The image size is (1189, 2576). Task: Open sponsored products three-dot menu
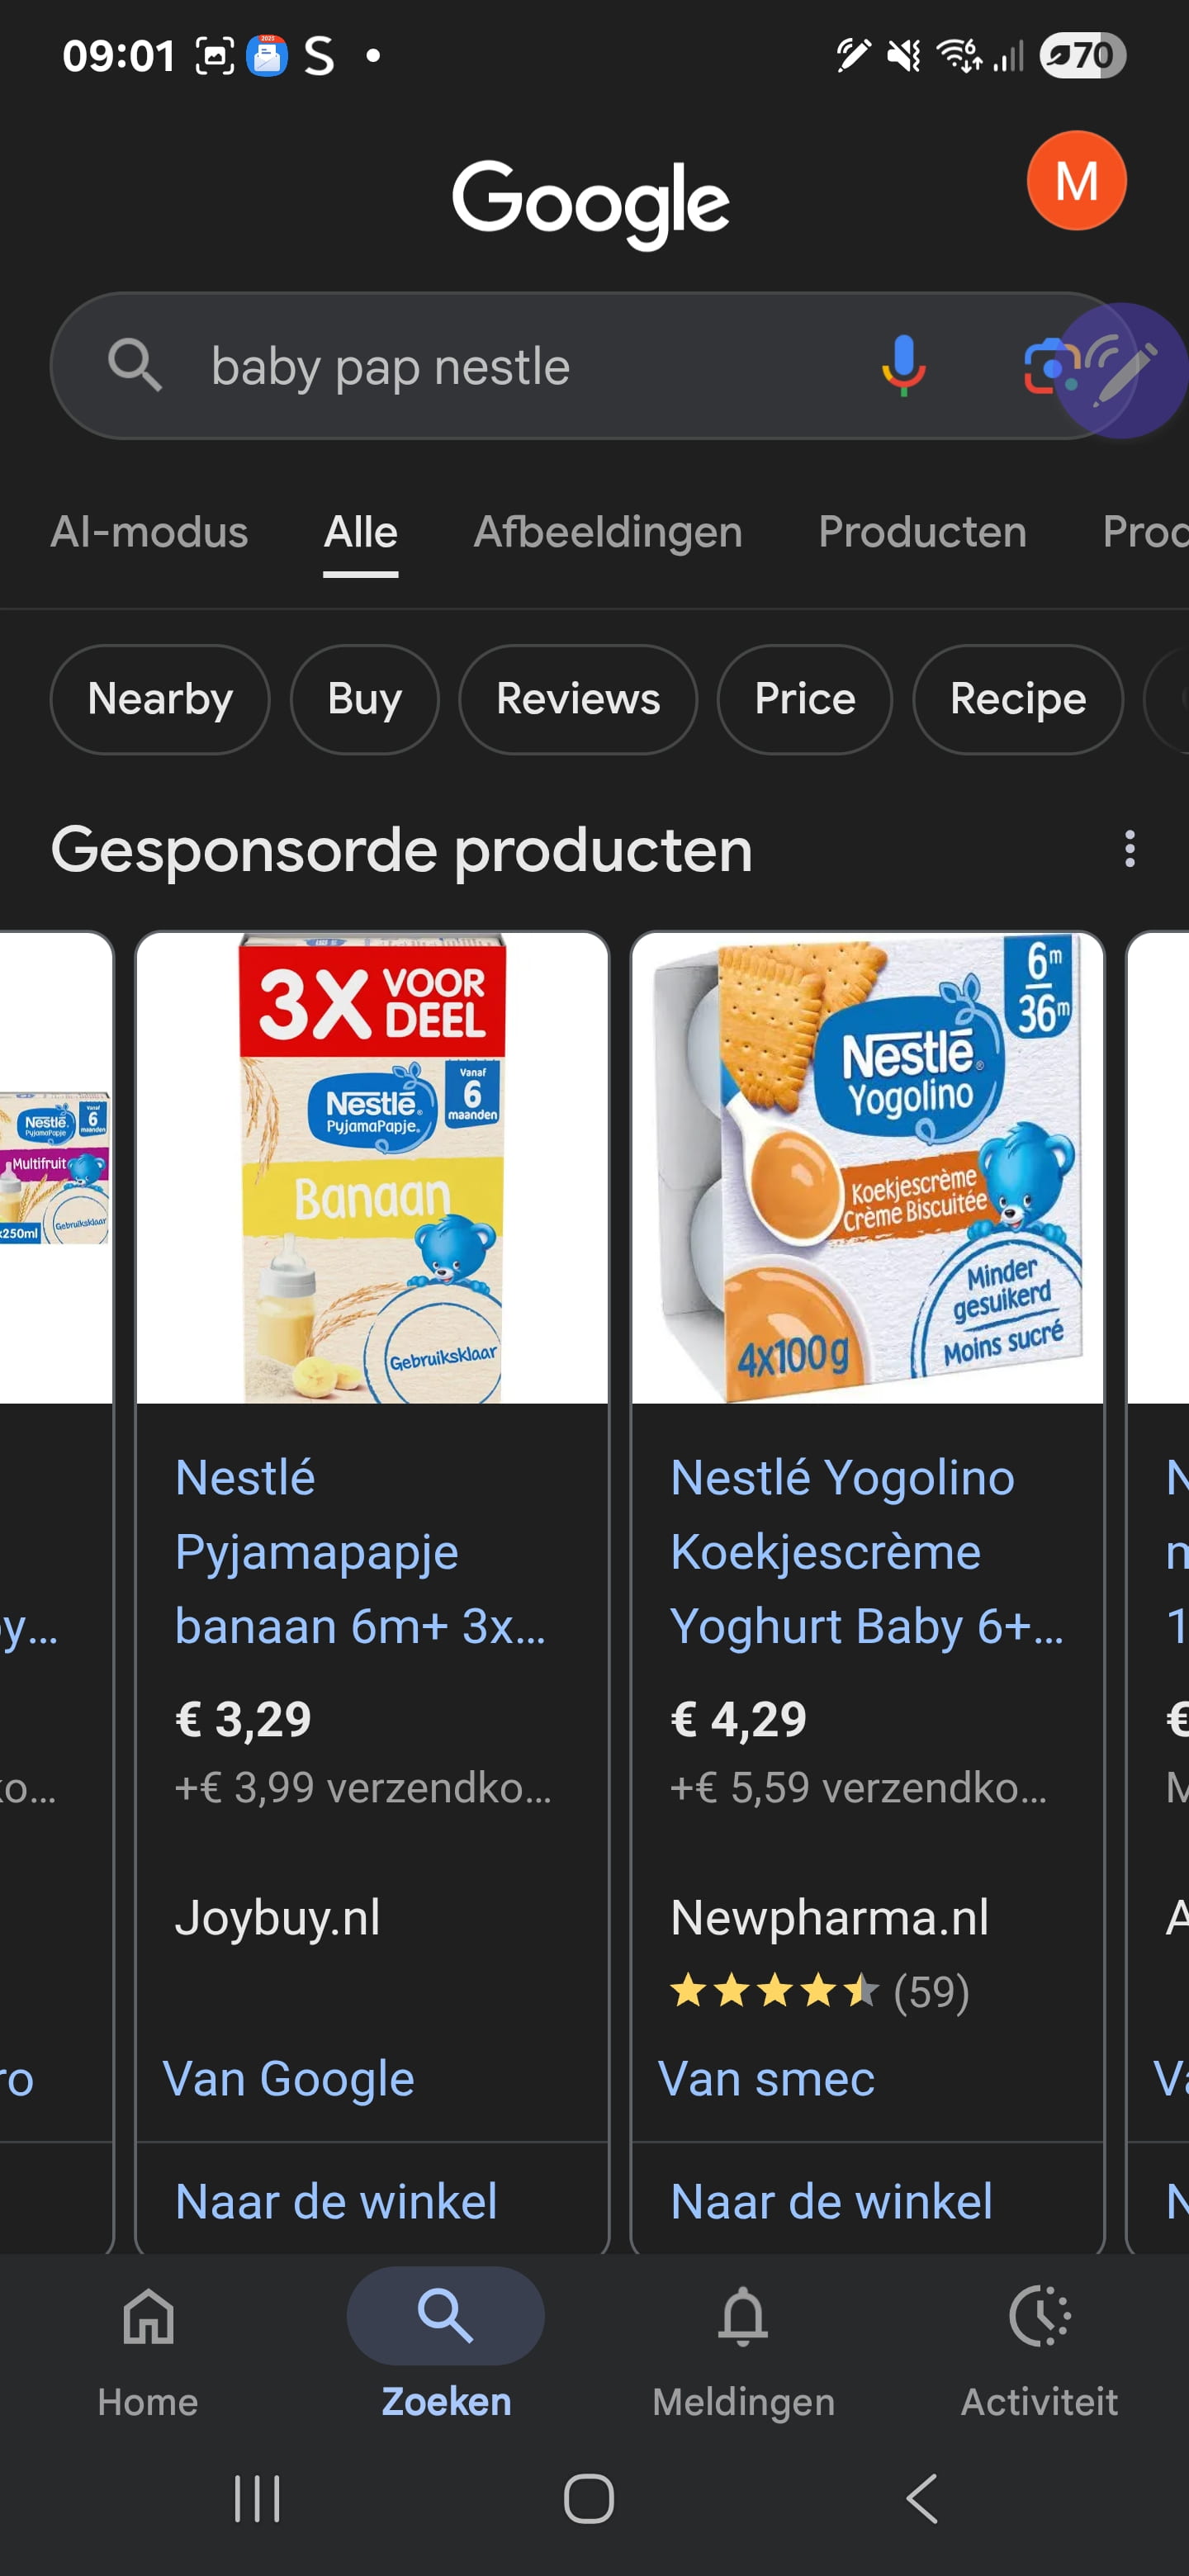tap(1129, 849)
